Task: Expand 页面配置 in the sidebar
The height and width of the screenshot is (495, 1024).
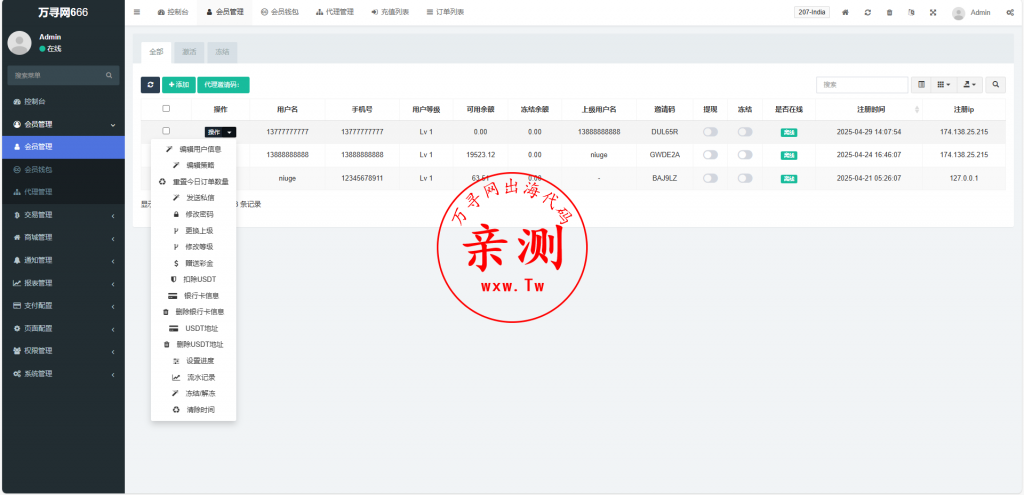Action: [x=63, y=328]
